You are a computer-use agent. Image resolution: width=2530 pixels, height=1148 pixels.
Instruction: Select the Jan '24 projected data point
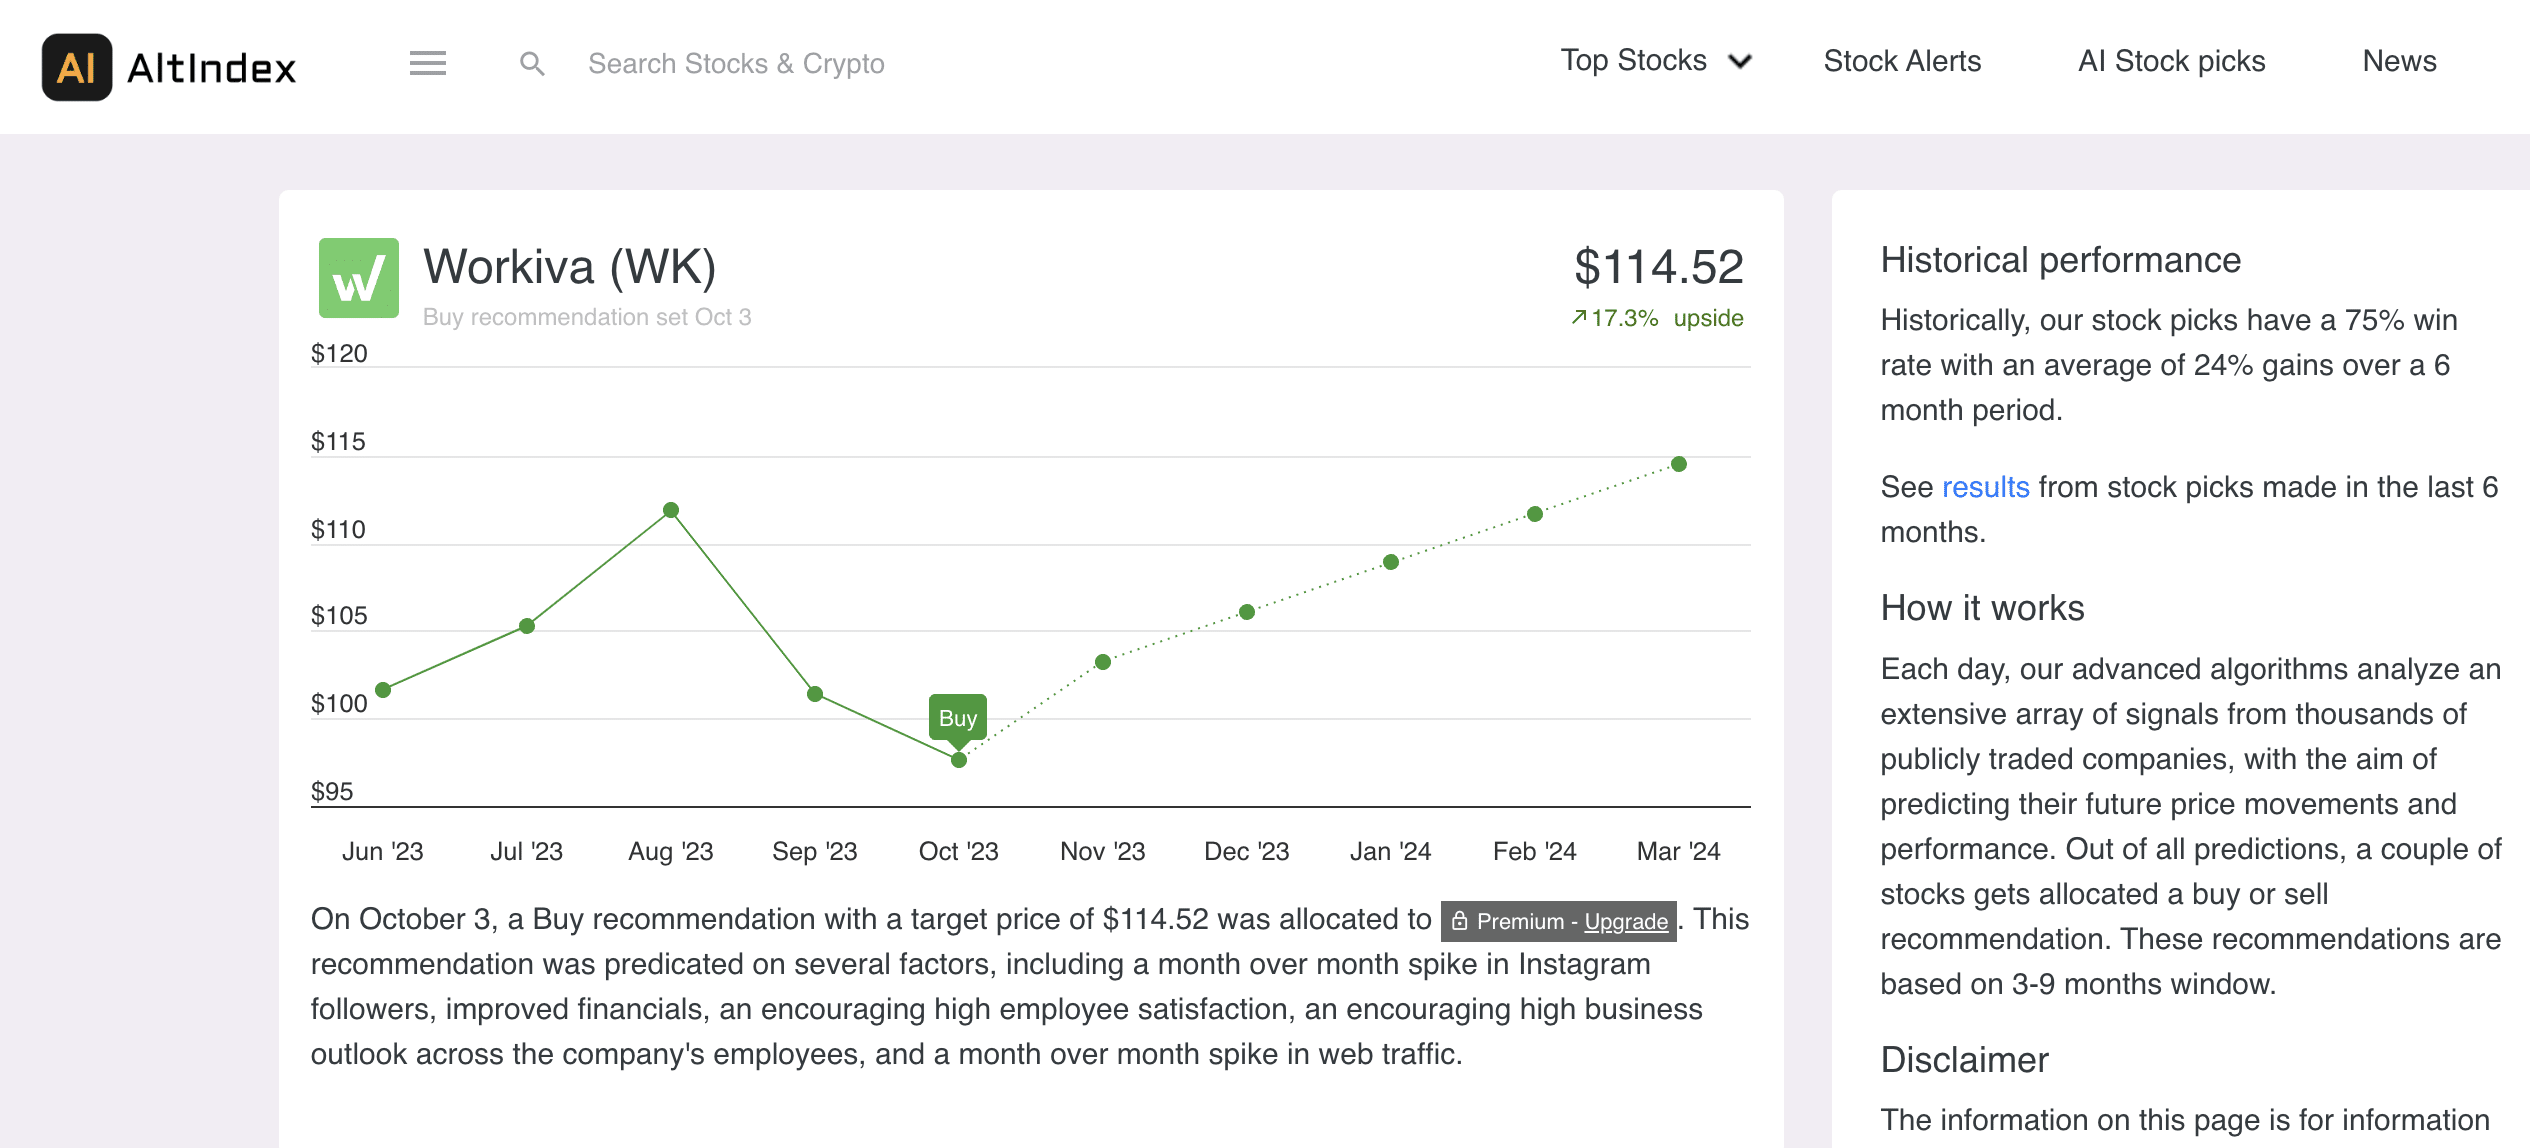(x=1391, y=562)
